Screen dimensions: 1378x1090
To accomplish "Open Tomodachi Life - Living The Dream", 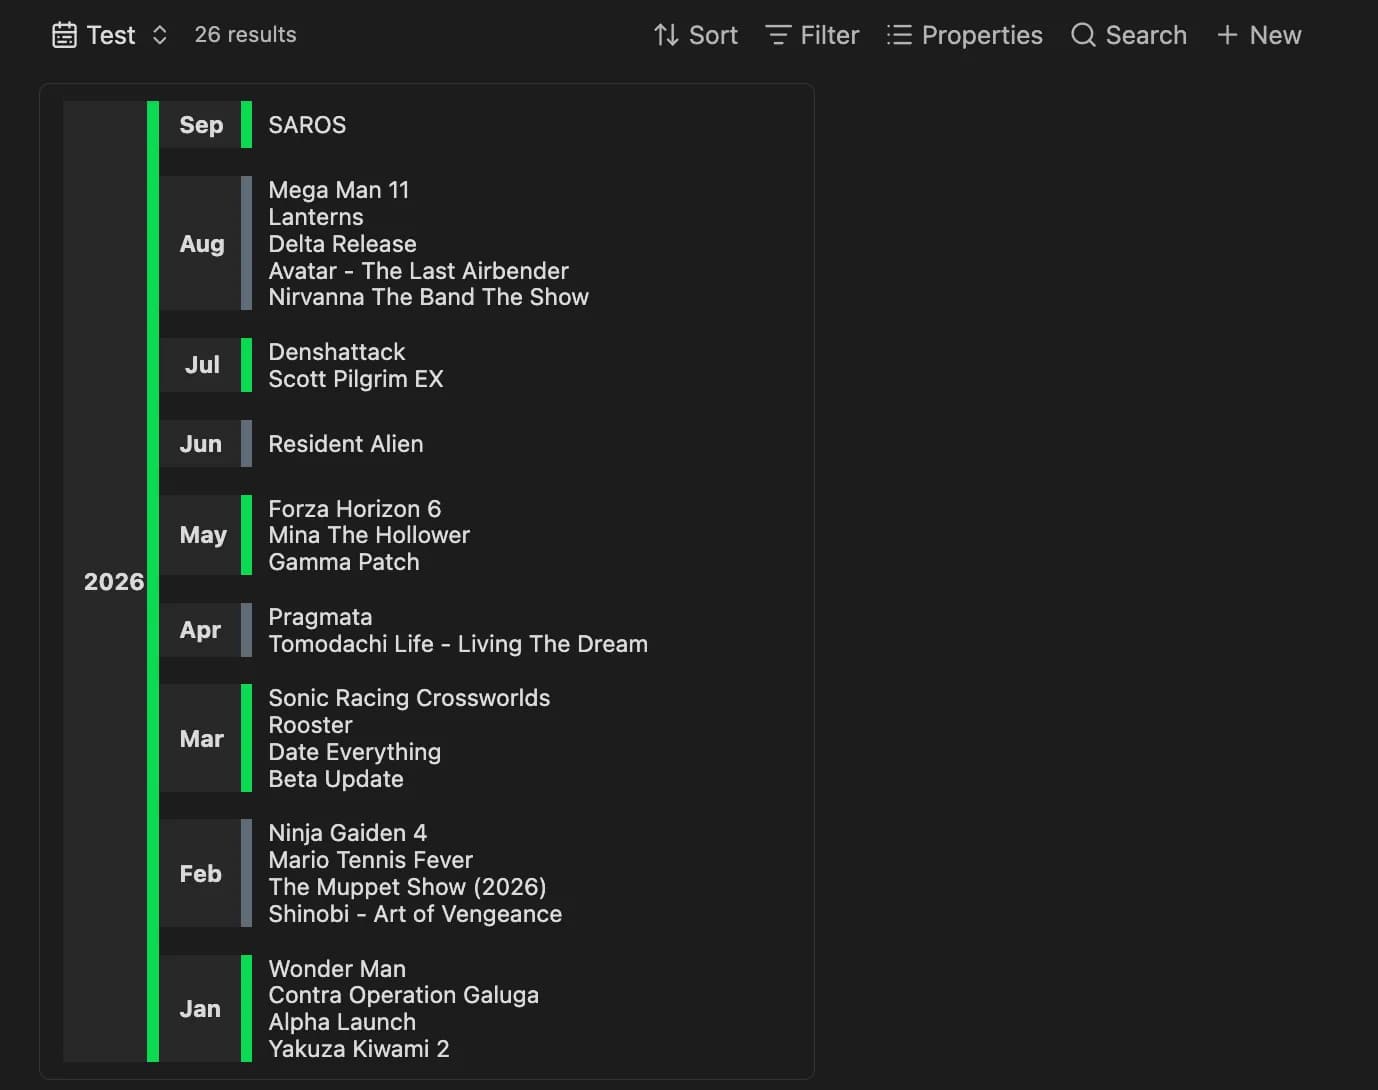I will pos(458,644).
